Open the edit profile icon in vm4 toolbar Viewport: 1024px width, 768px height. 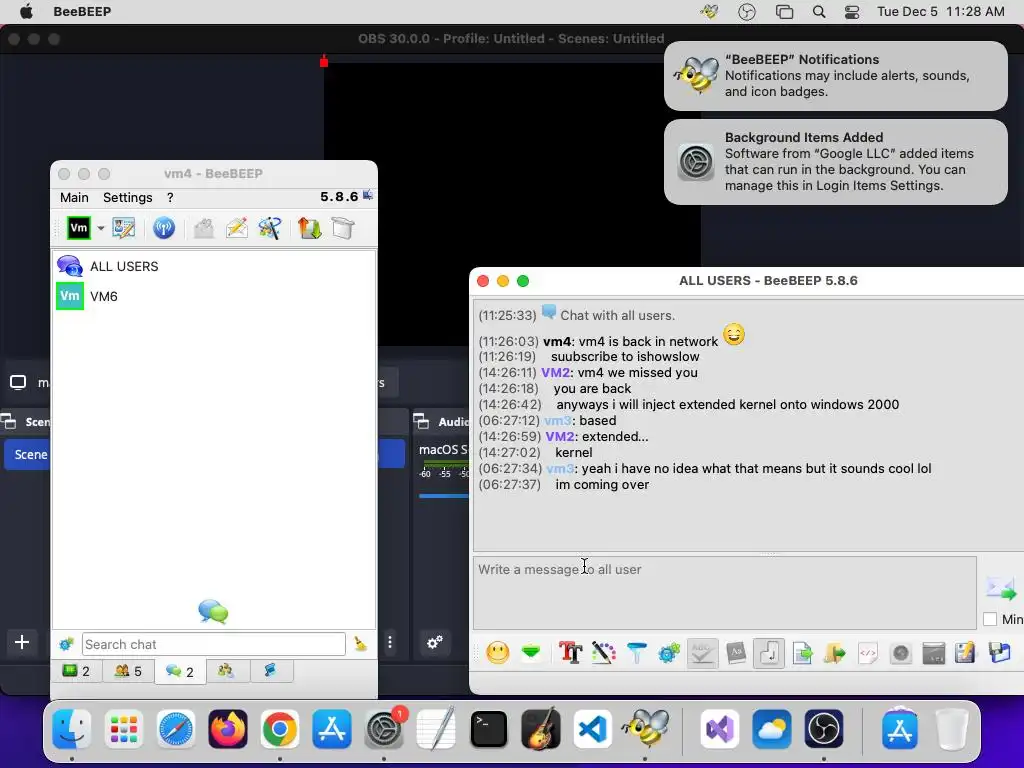tap(123, 228)
